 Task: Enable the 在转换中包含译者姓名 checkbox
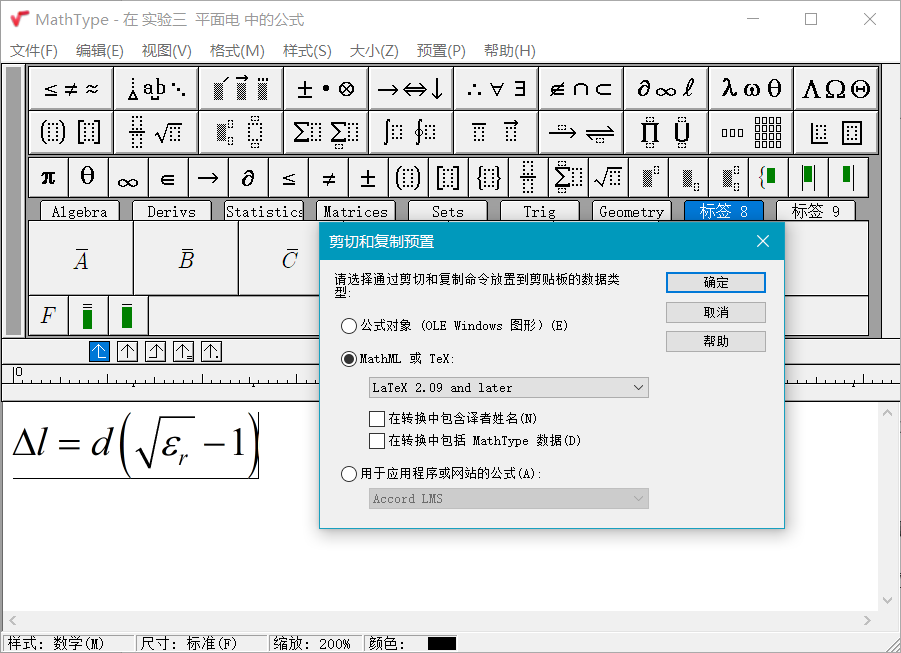[x=377, y=418]
